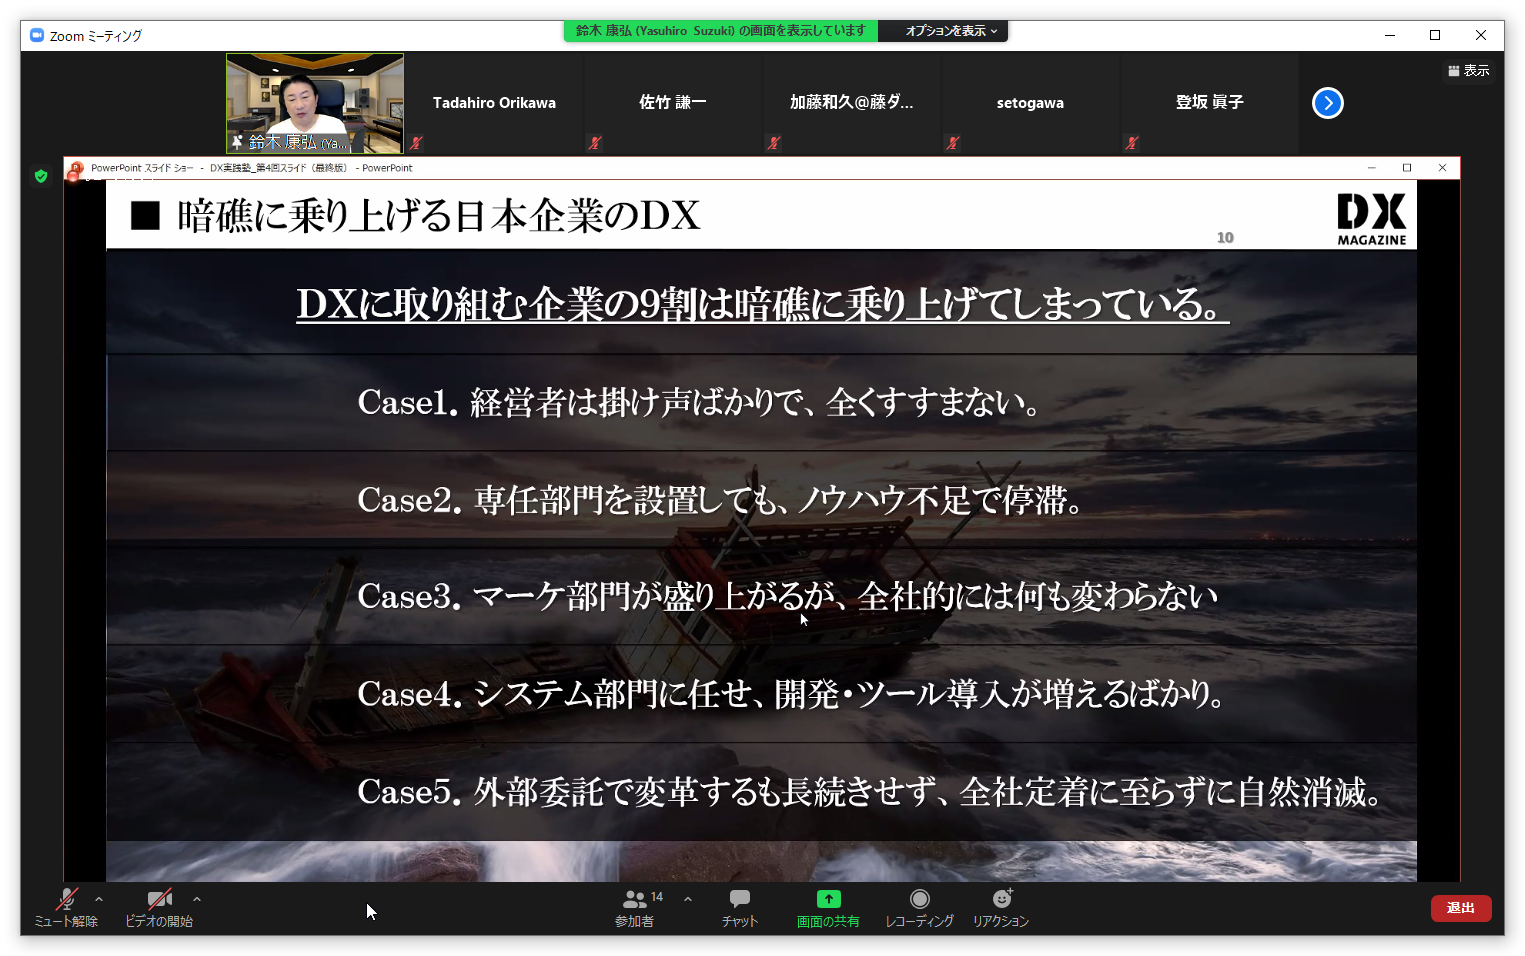
Task: Show next participants with blue arrow
Action: (1327, 103)
